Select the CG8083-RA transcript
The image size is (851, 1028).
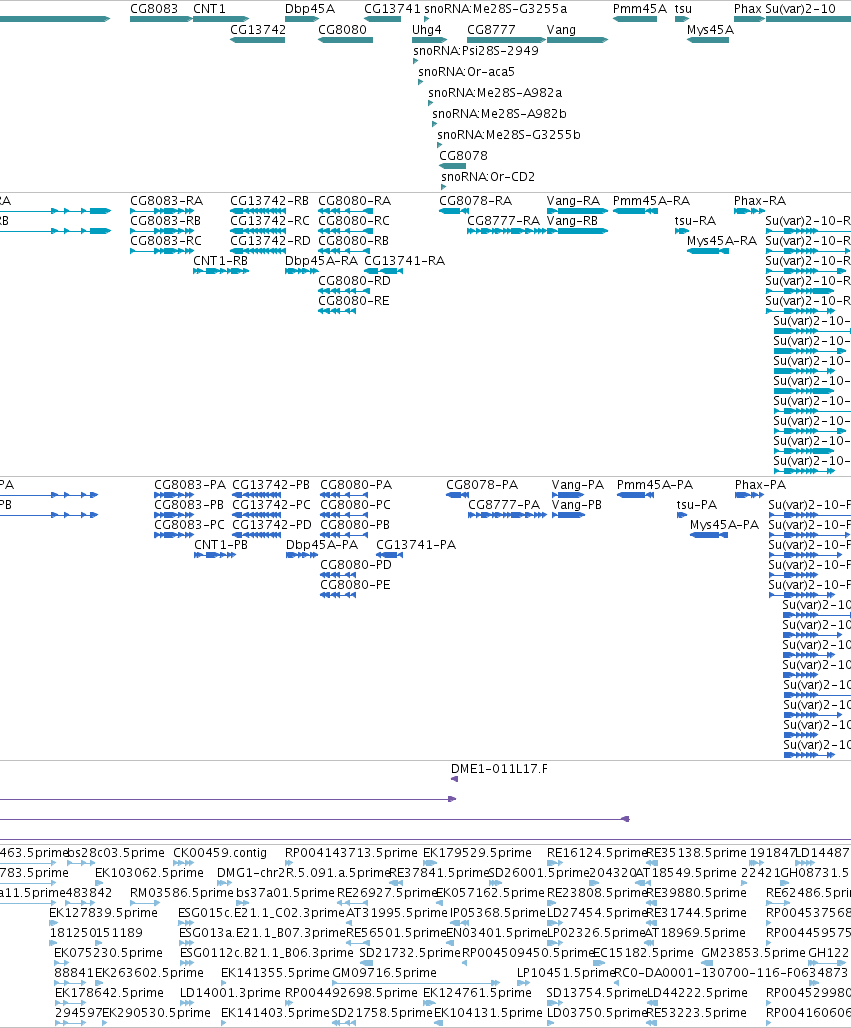click(162, 211)
